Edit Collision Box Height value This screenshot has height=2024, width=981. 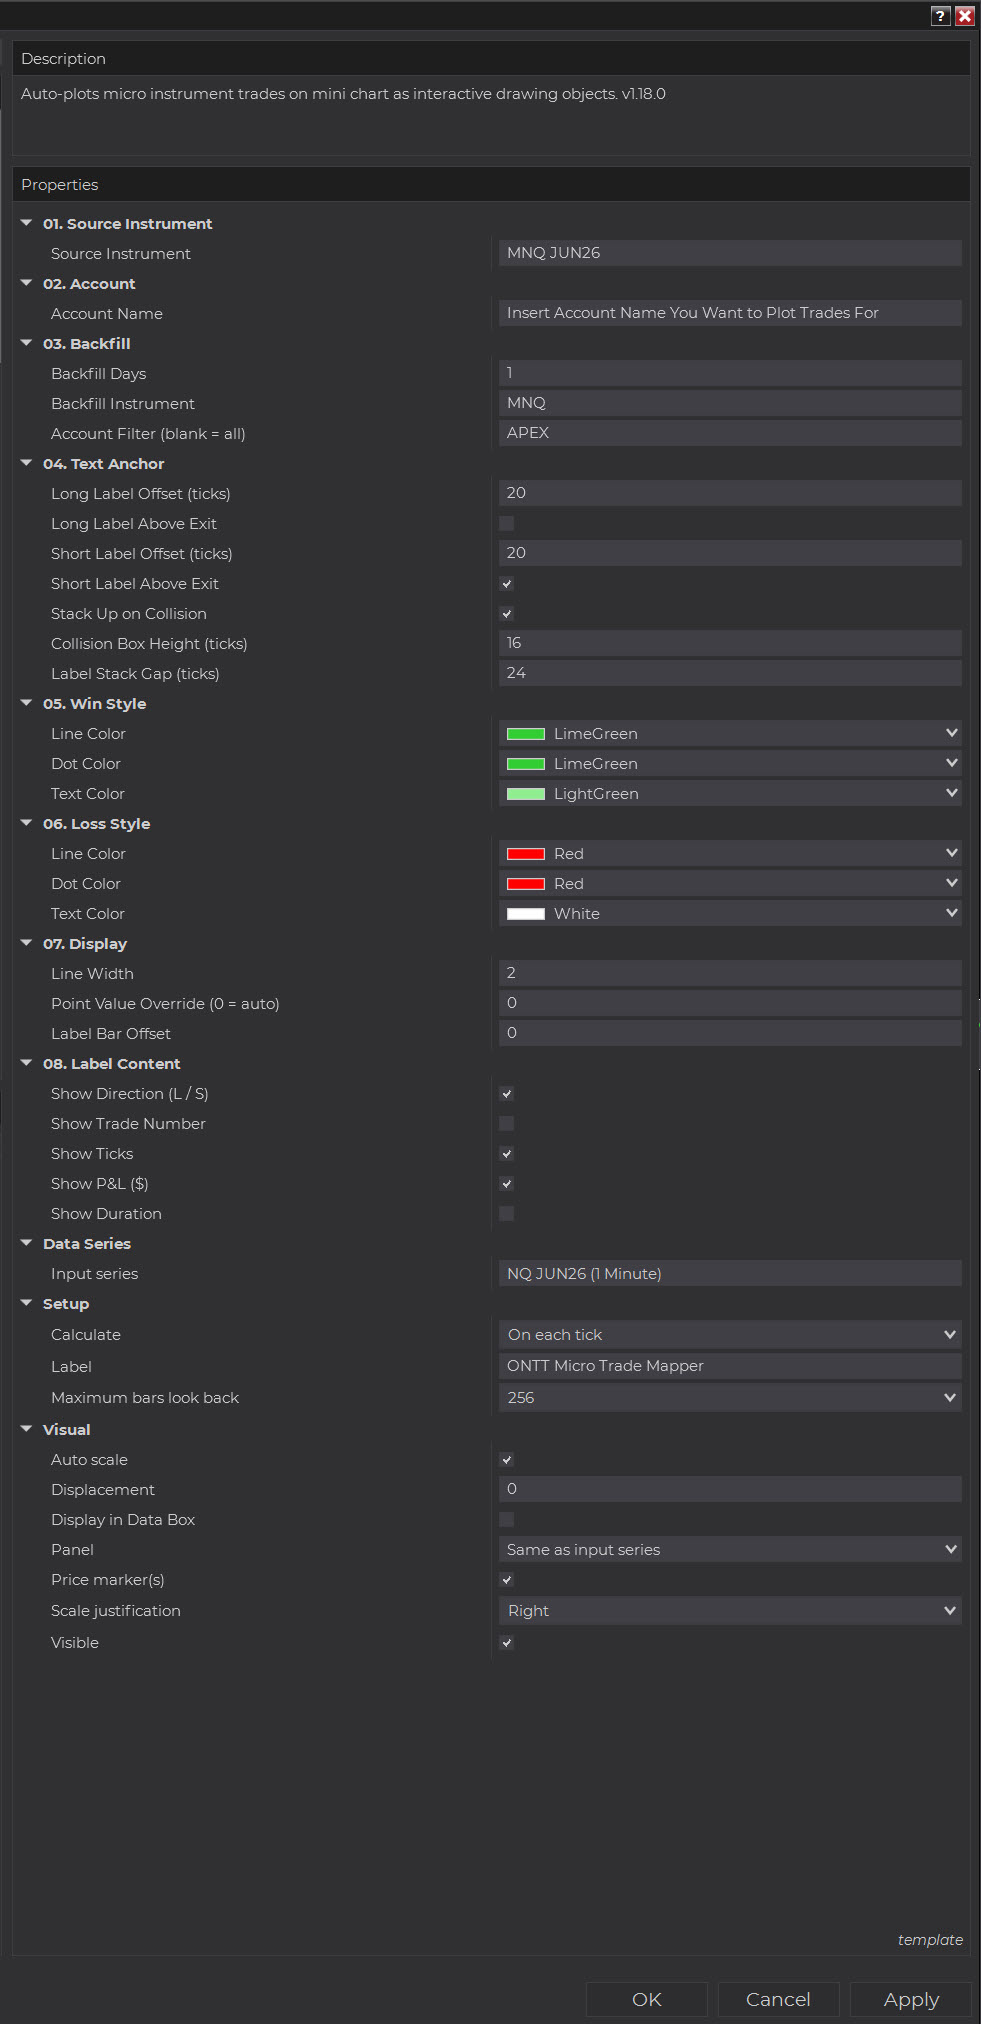(730, 643)
